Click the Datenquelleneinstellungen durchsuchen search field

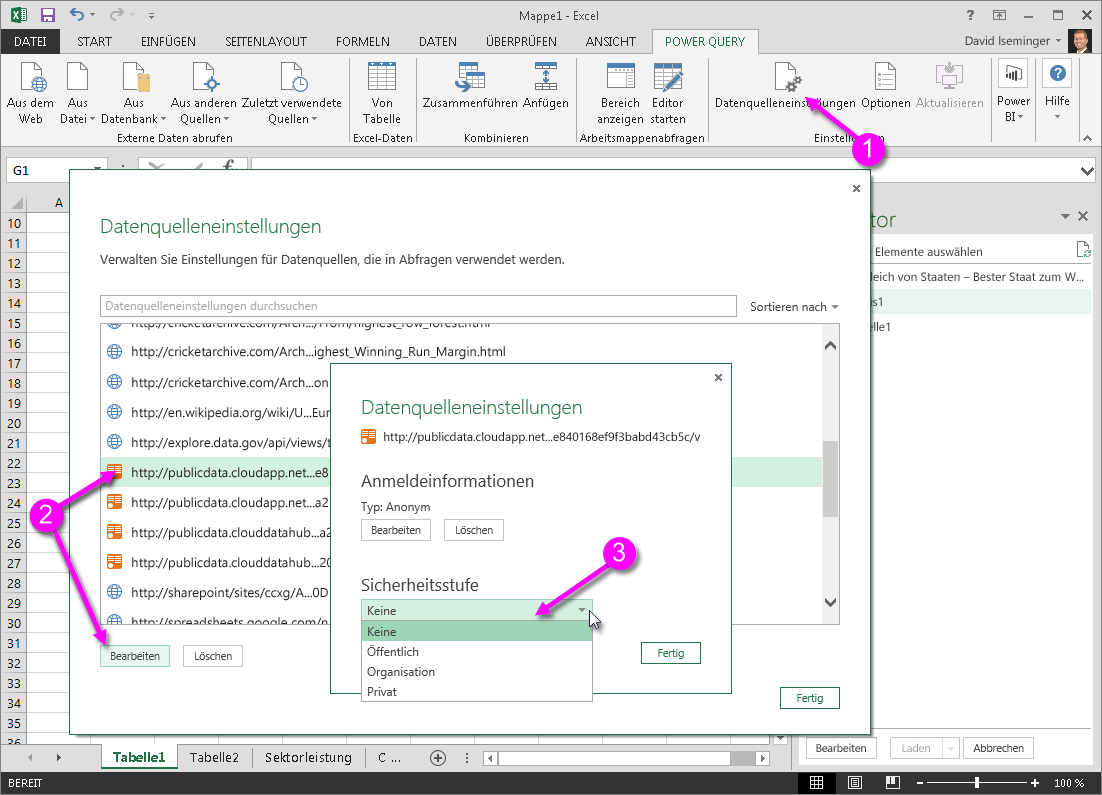pos(418,306)
